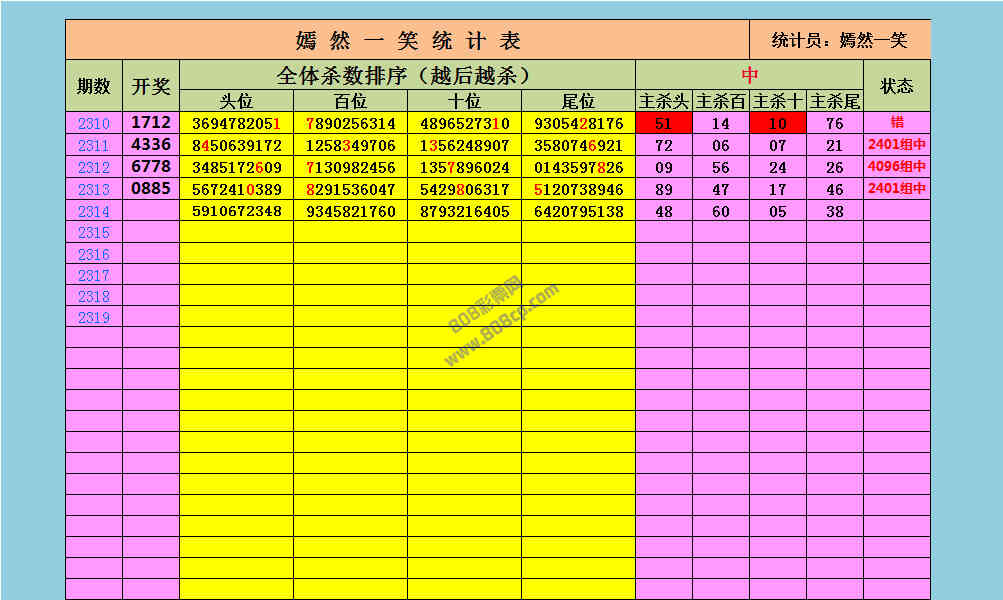This screenshot has width=1003, height=600.
Task: Select the red-highlighted cell with 51
Action: [x=664, y=124]
